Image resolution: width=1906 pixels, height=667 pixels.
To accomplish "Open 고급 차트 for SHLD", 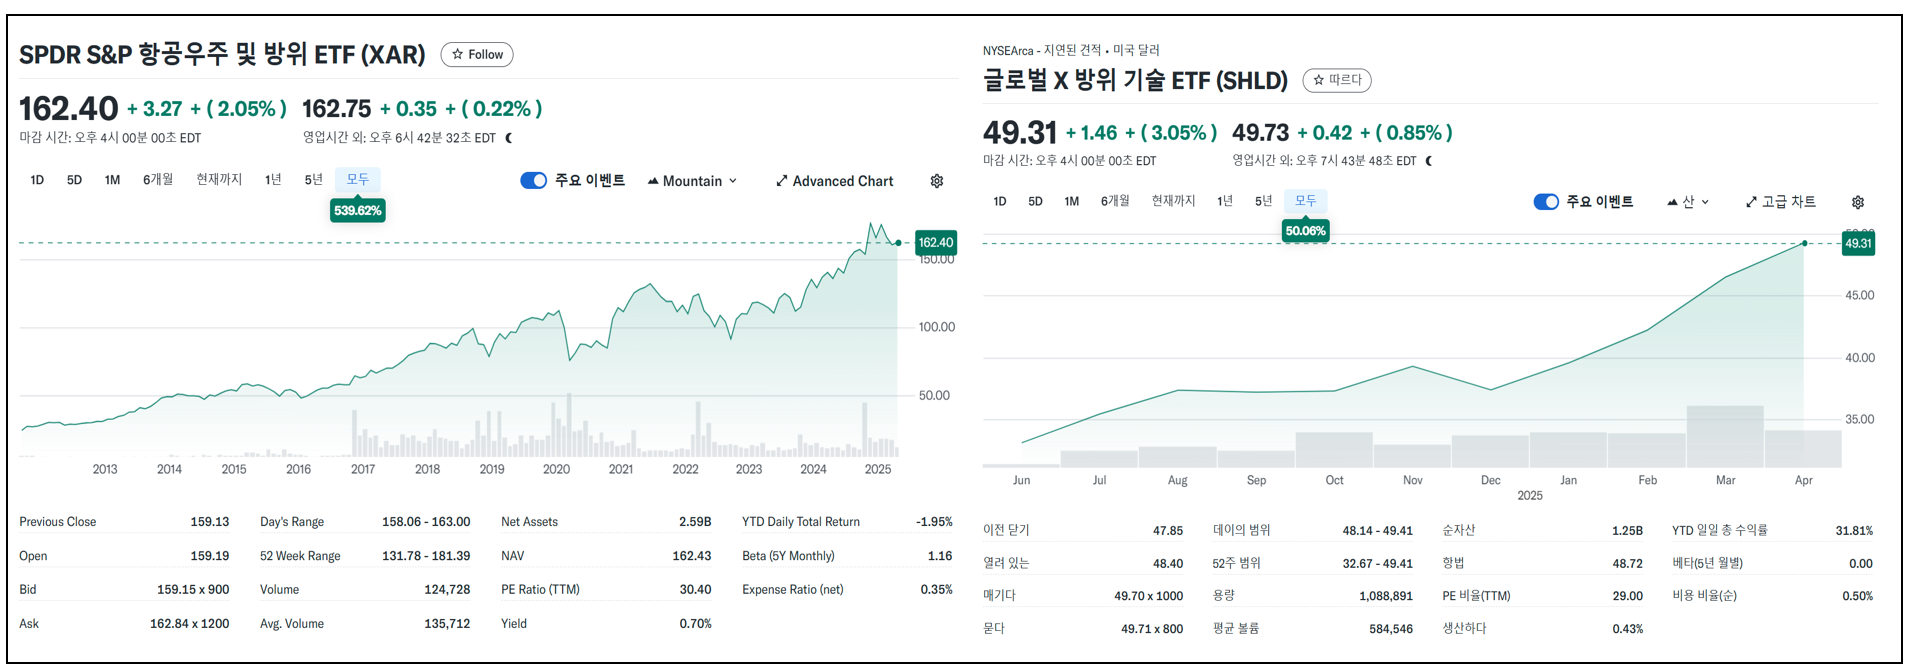I will 1781,202.
